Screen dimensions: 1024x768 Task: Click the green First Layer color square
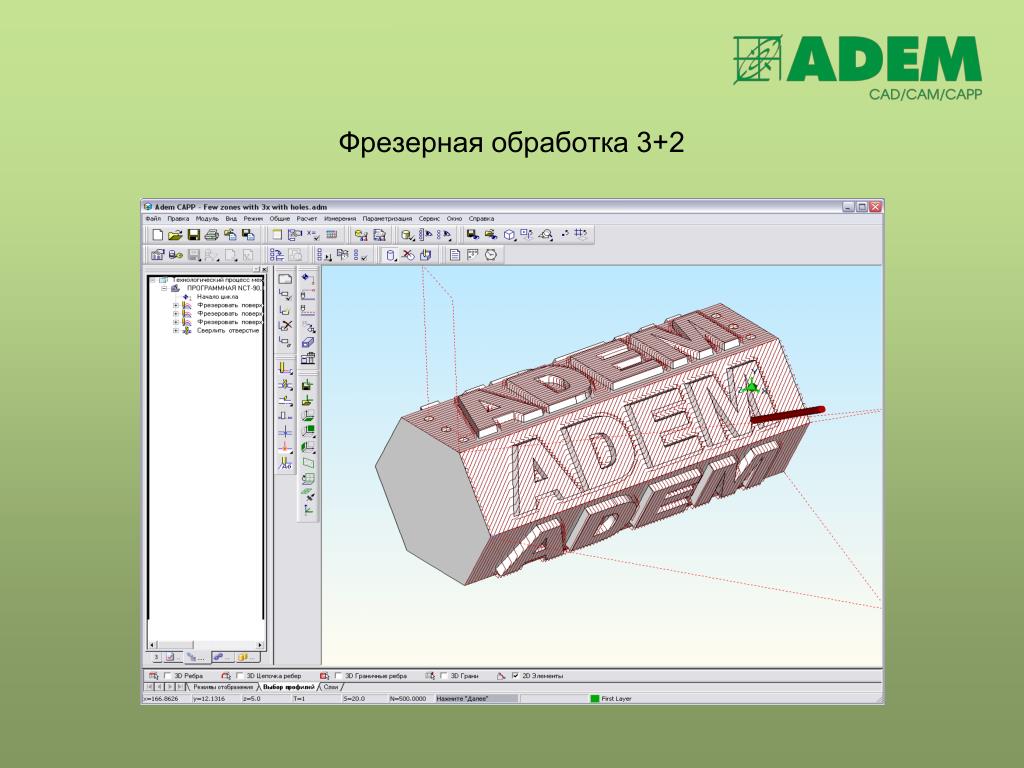point(594,699)
